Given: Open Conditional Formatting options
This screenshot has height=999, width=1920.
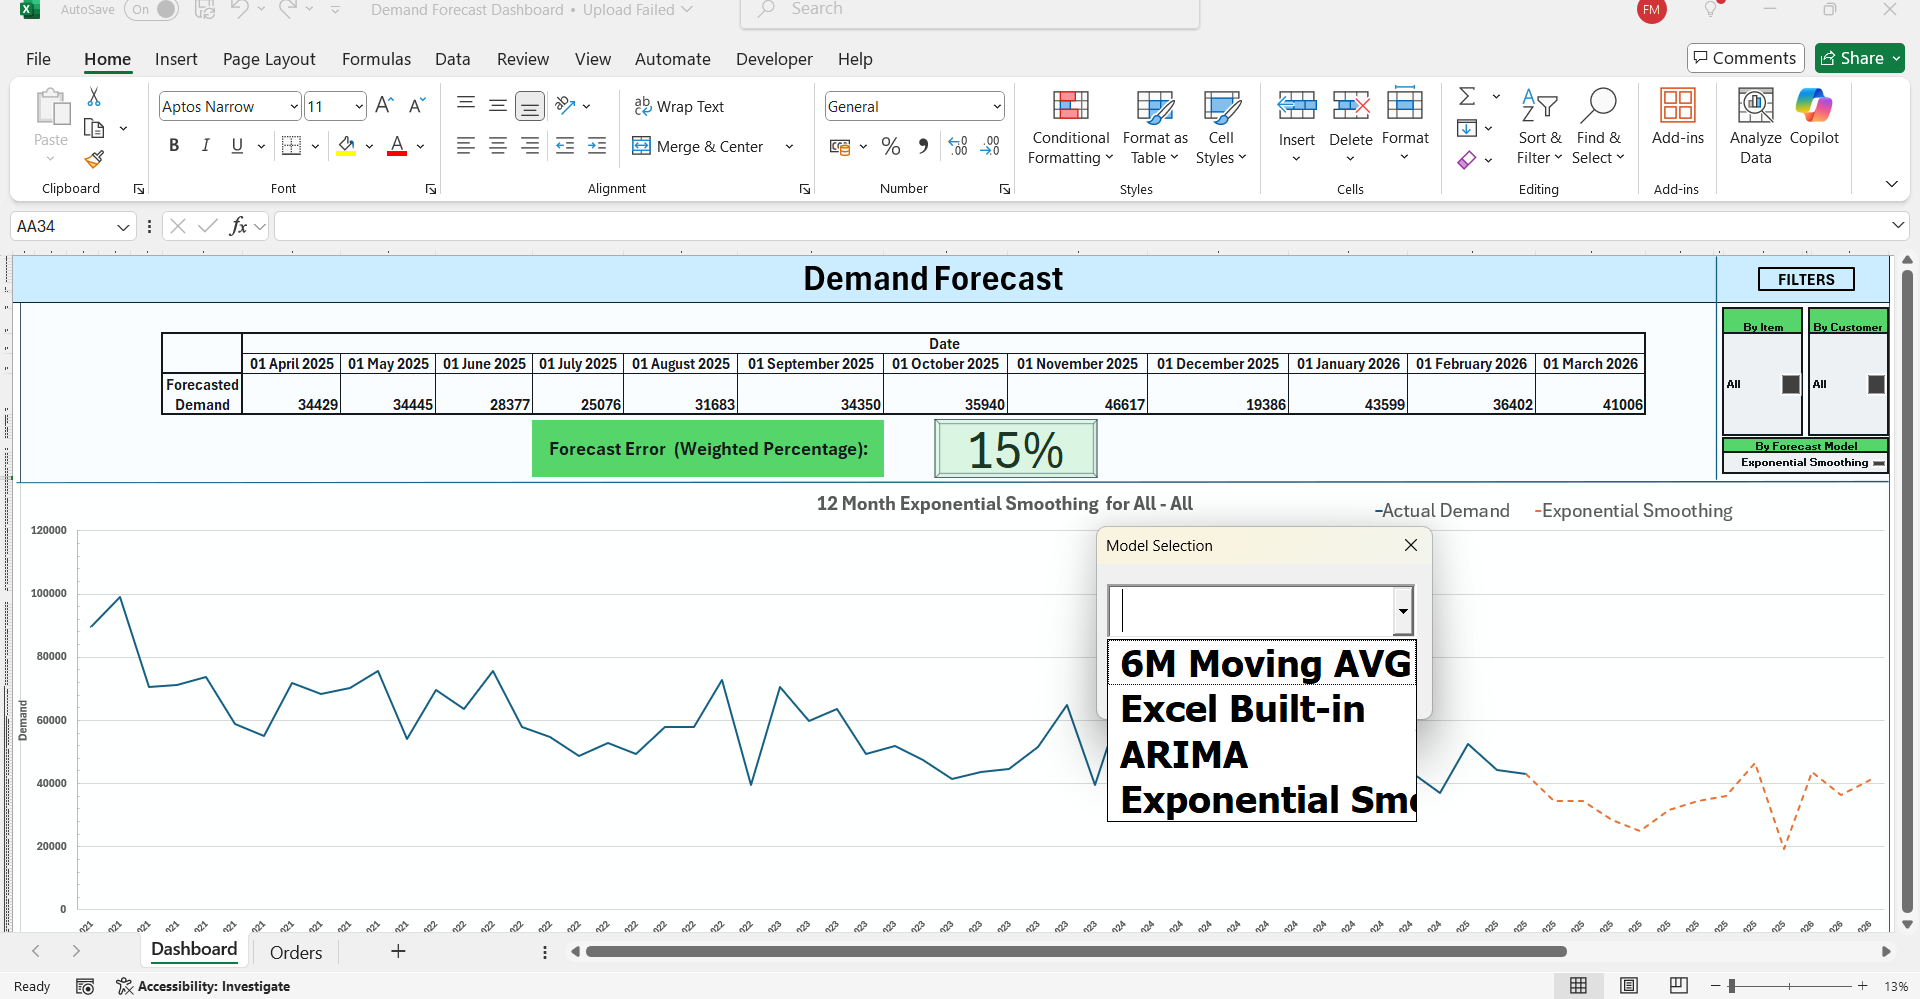Looking at the screenshot, I should click(1069, 127).
